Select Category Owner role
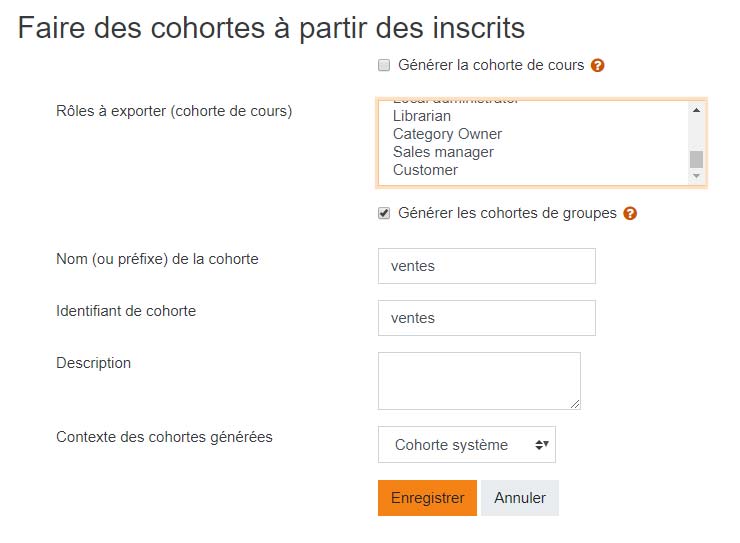The image size is (740, 543). [x=447, y=134]
